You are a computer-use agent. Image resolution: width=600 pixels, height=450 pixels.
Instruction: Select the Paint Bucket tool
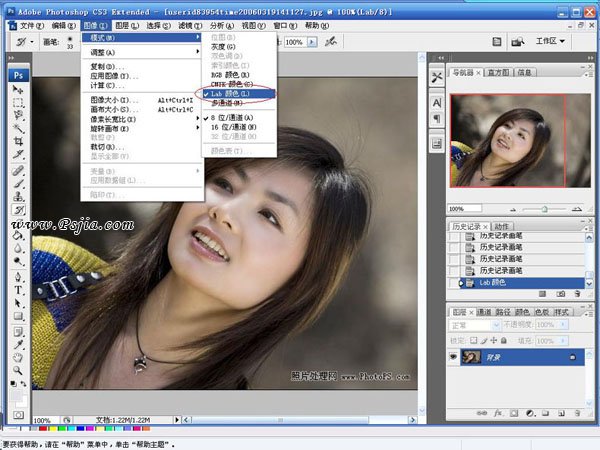pos(18,235)
